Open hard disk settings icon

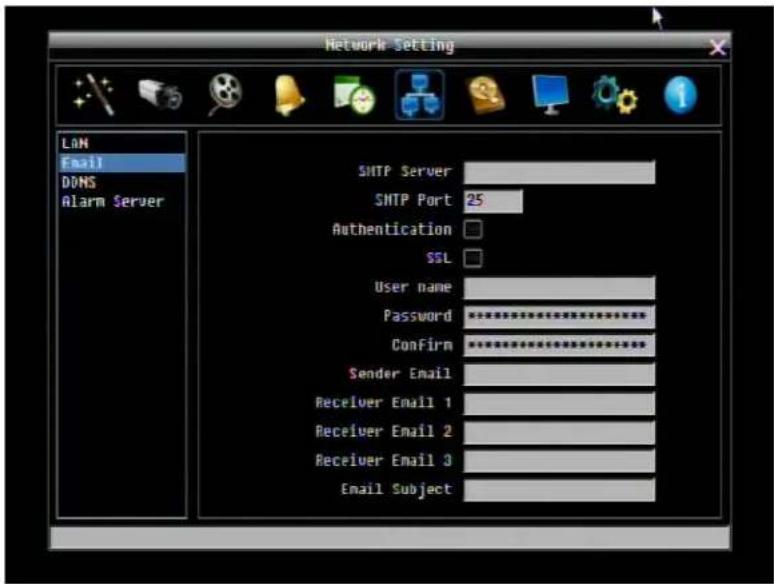(486, 95)
